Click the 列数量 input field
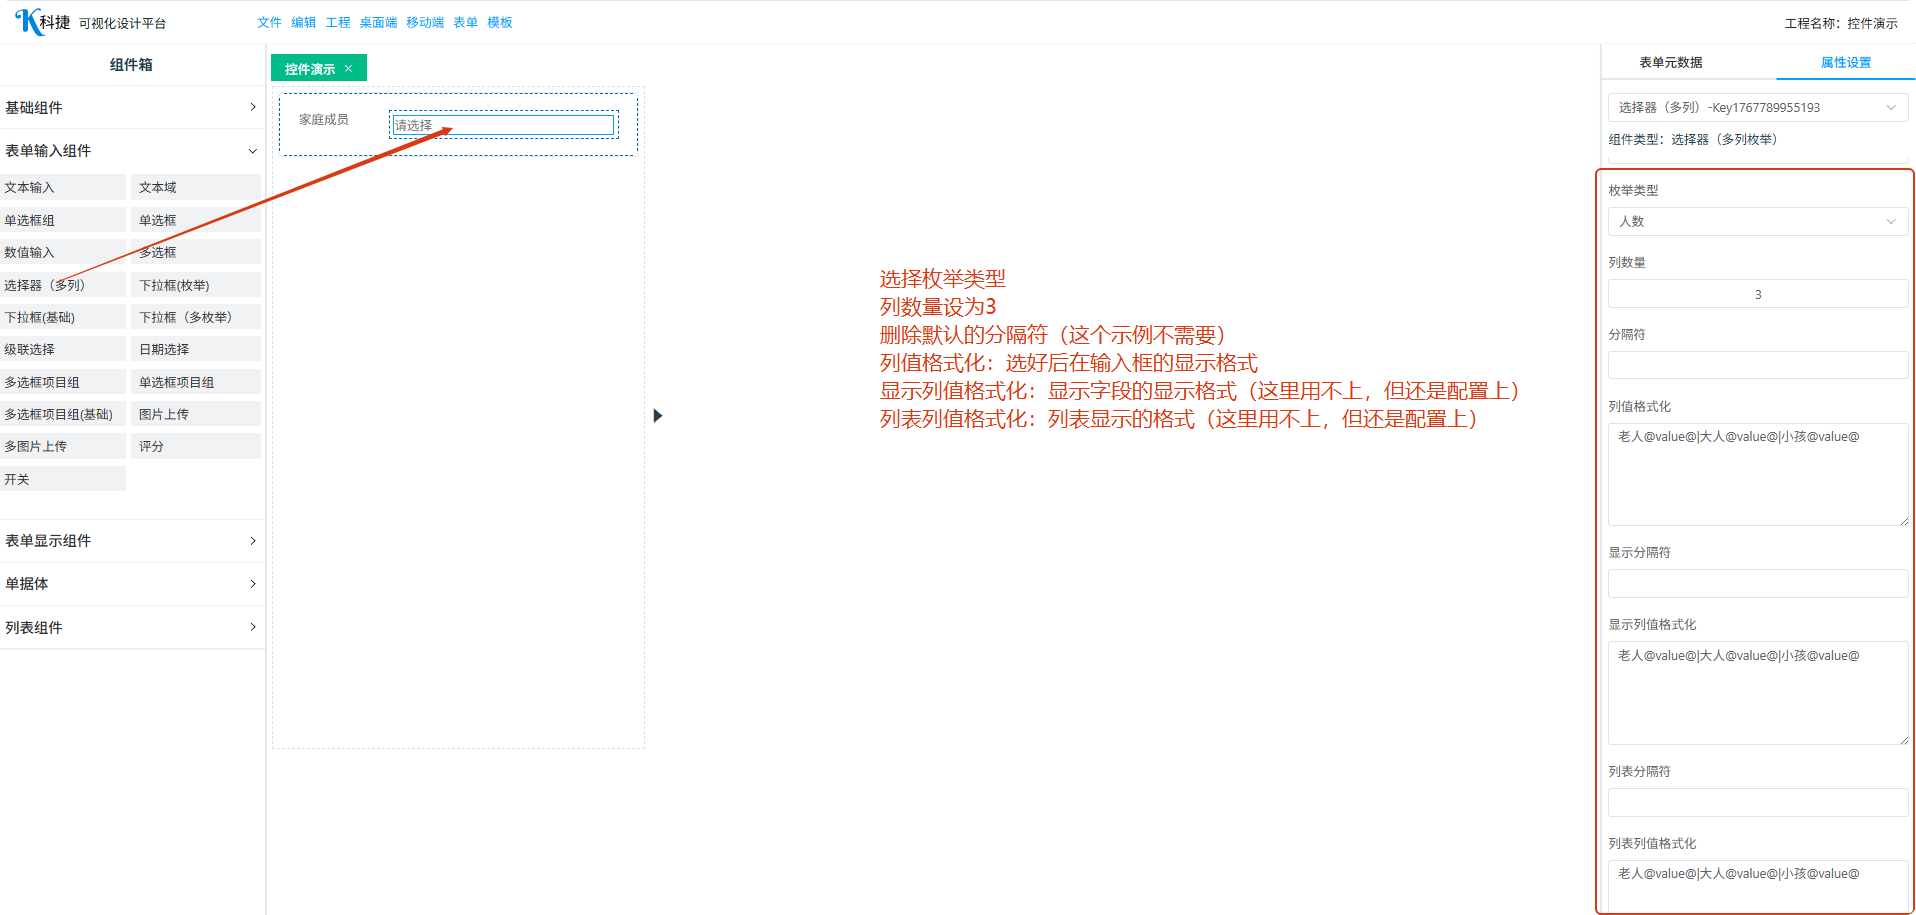Screen dimensions: 1916x915 1757,294
